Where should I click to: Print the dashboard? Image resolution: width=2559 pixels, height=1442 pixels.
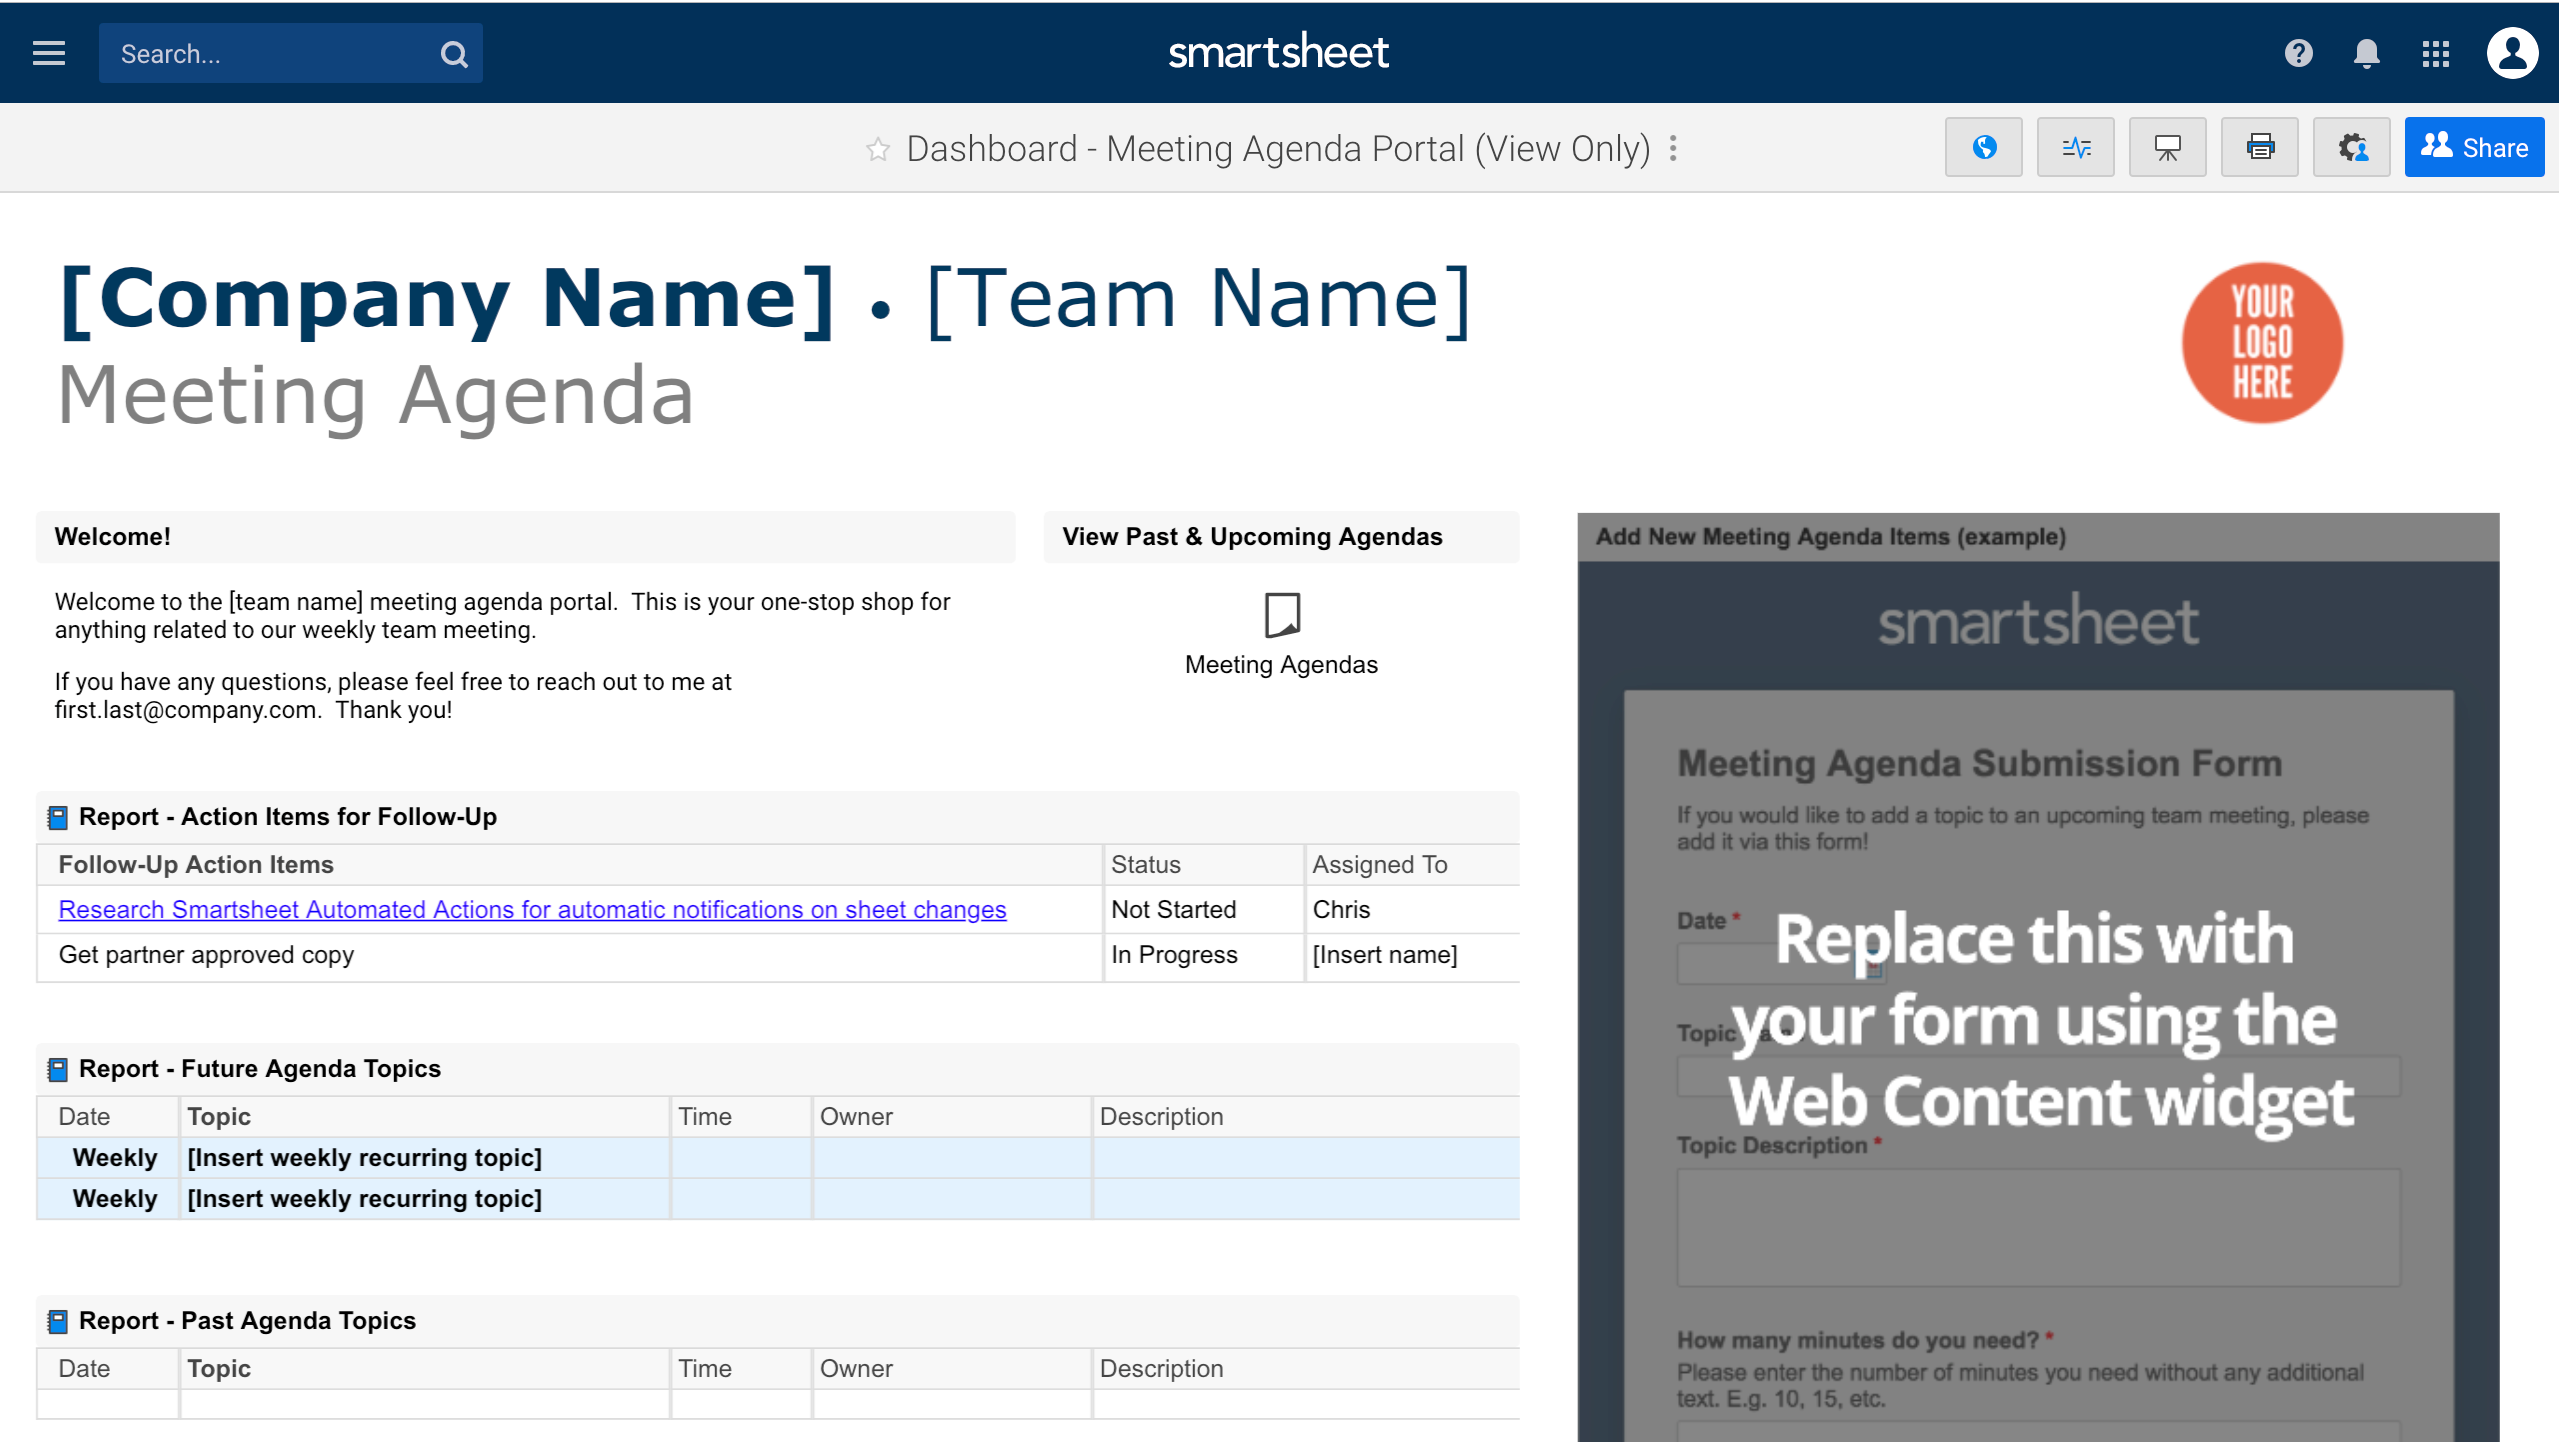click(2260, 148)
